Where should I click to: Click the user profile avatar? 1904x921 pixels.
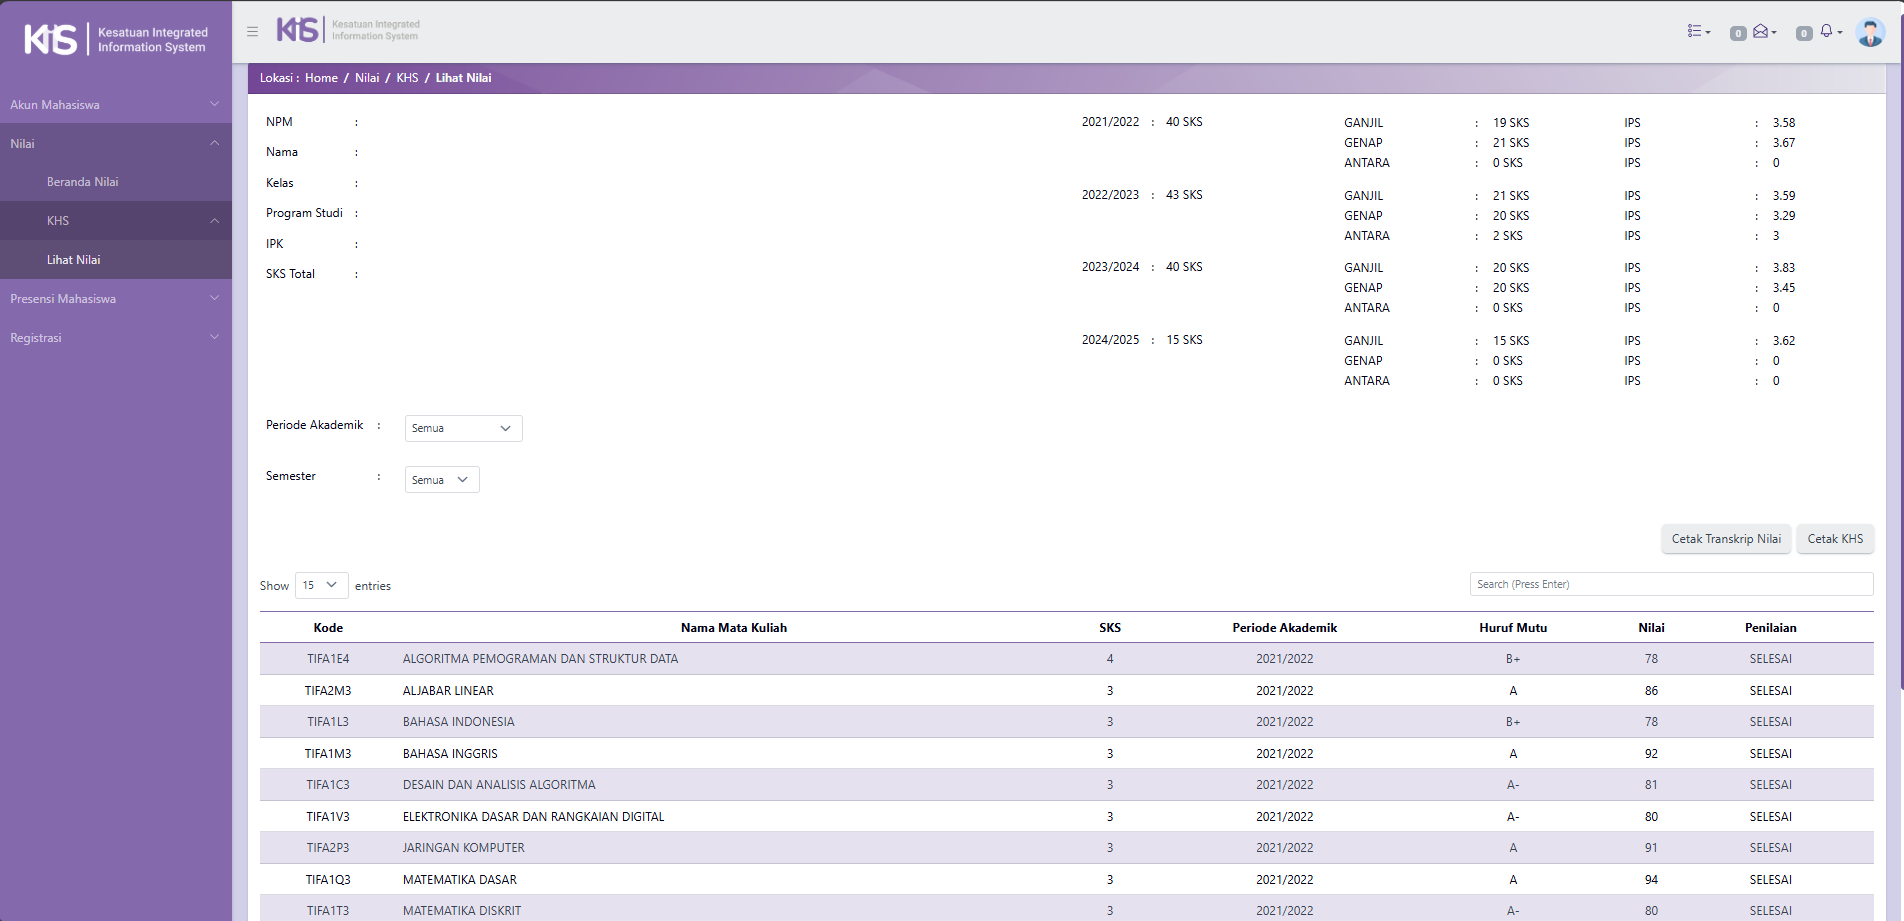click(x=1869, y=32)
